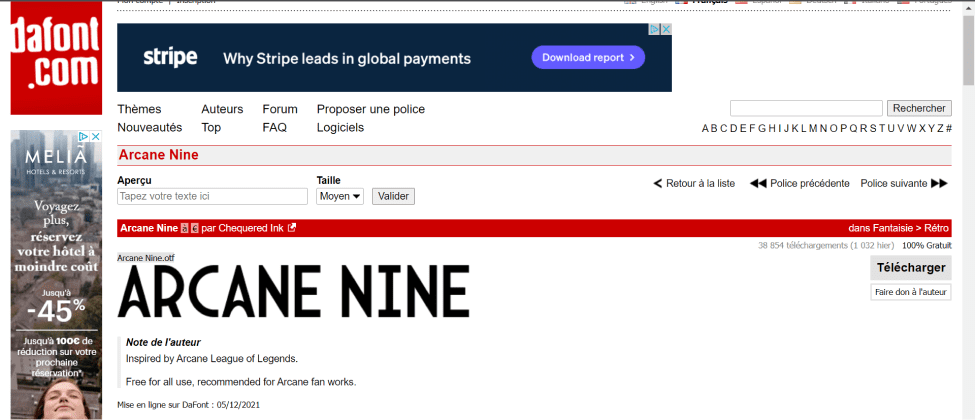
Task: Click the scrollbar up arrow
Action: 968,7
